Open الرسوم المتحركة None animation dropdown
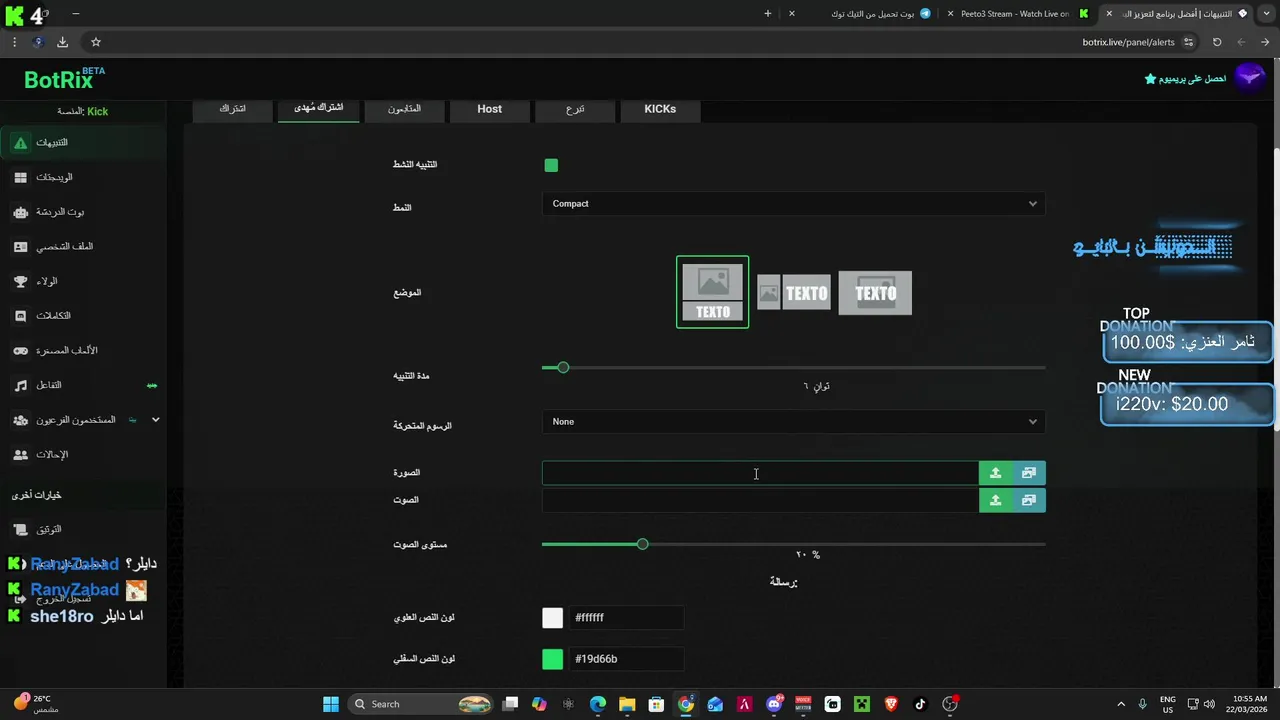This screenshot has height=720, width=1280. coord(794,422)
